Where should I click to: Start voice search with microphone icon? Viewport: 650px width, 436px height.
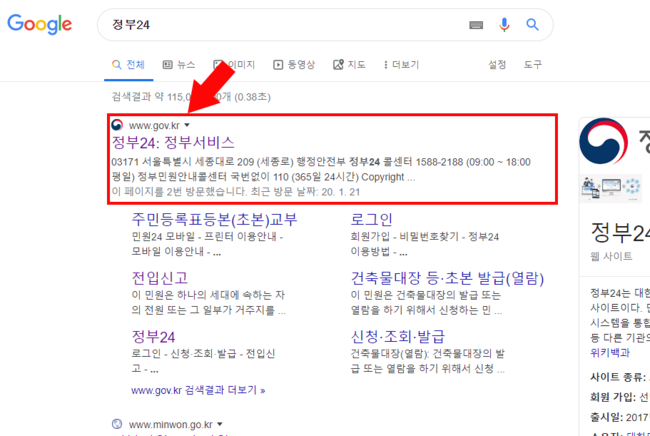[504, 25]
